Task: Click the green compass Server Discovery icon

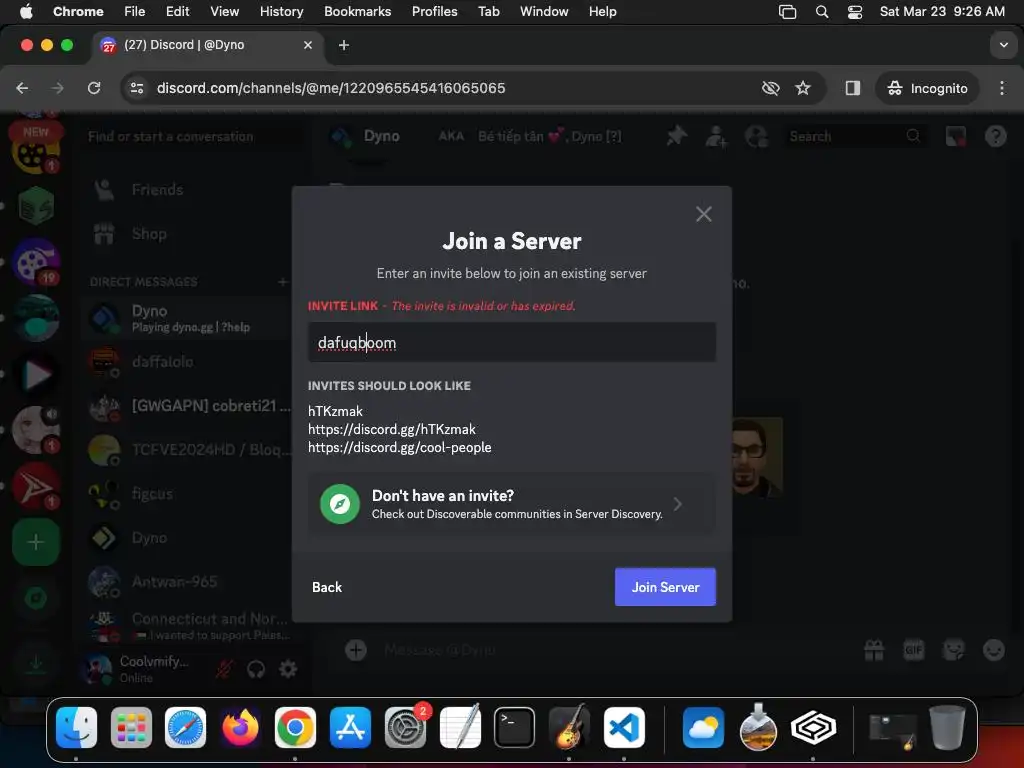Action: 340,504
